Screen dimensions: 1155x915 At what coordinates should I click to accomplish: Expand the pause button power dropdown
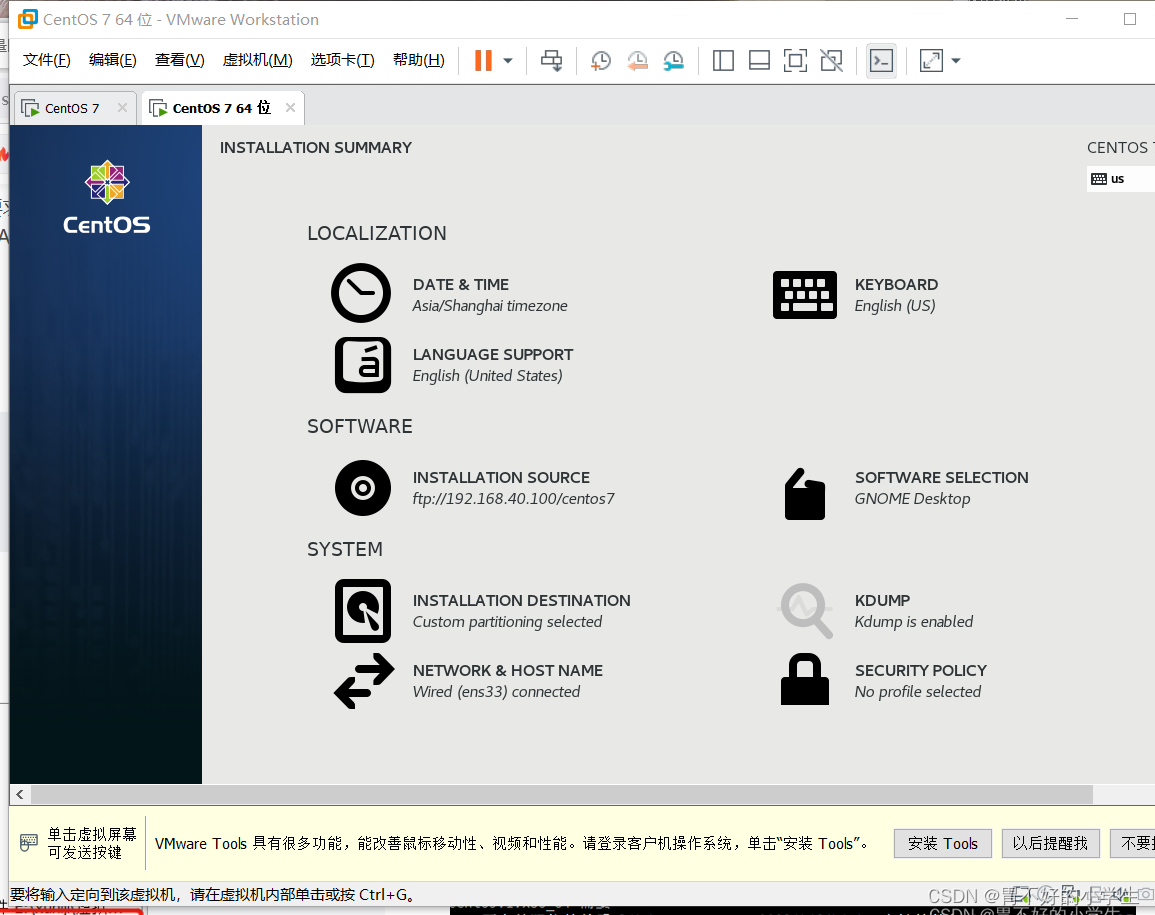coord(508,61)
